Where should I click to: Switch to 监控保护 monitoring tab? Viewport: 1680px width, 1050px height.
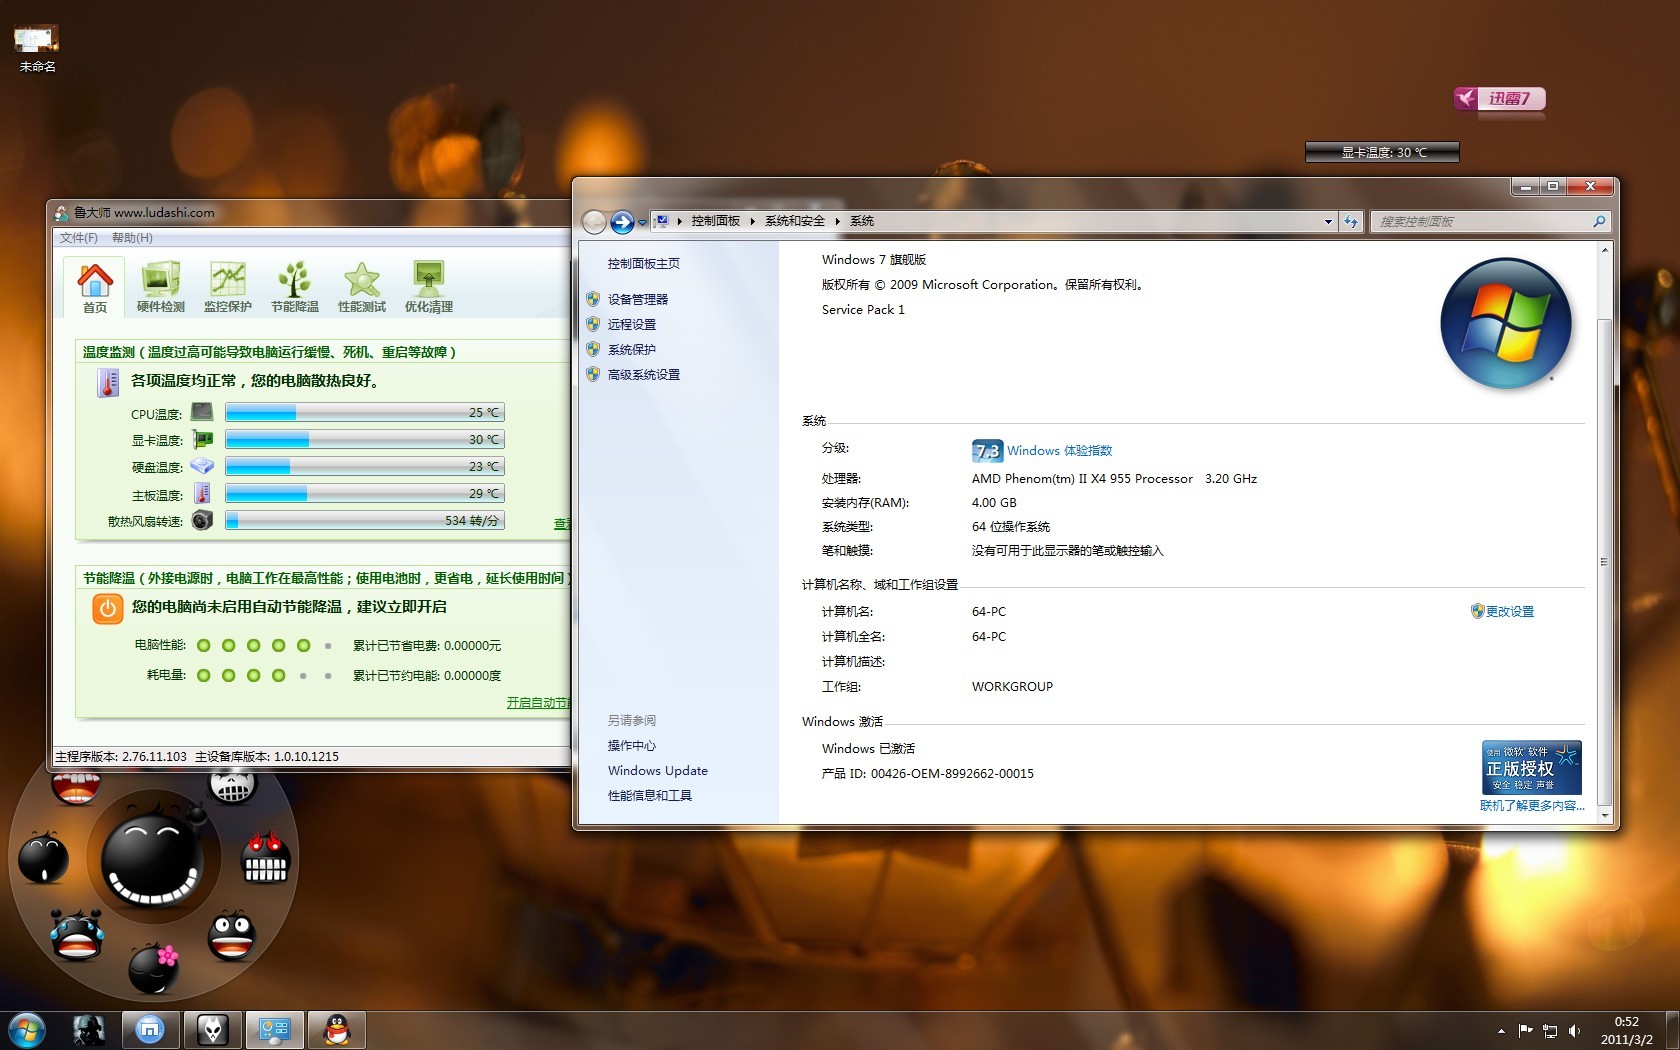(x=228, y=287)
